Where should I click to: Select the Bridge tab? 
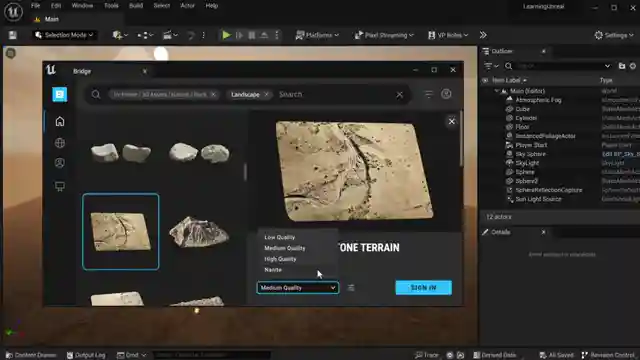point(82,71)
